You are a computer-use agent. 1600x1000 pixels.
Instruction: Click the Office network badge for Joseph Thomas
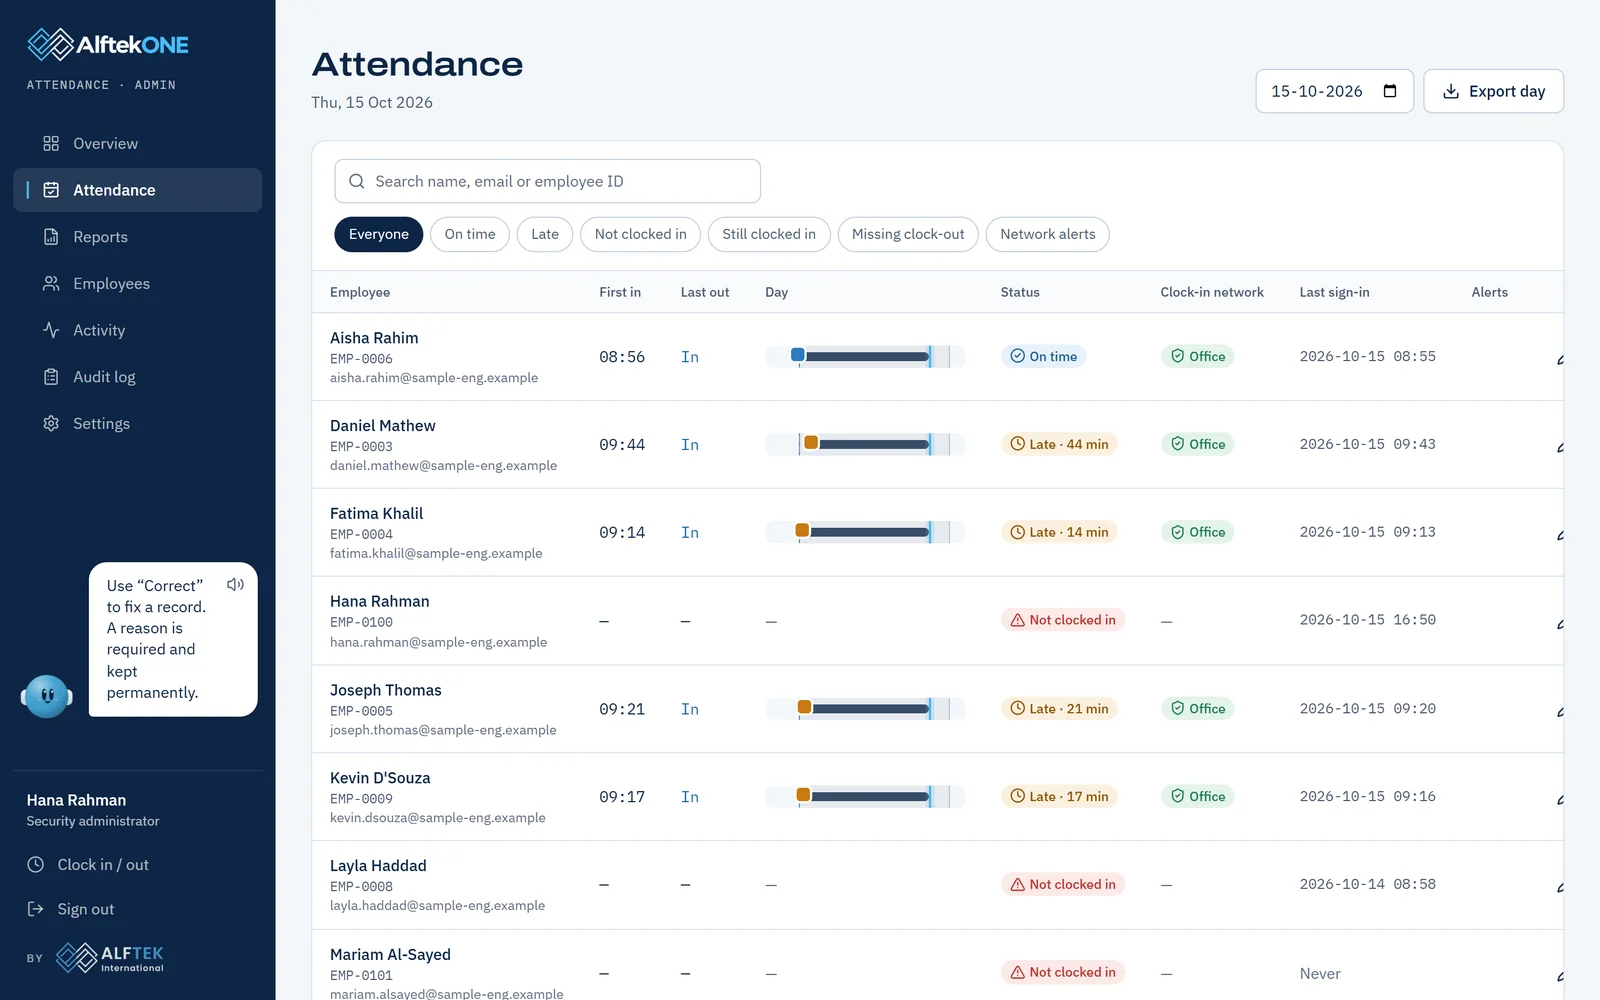click(x=1197, y=709)
